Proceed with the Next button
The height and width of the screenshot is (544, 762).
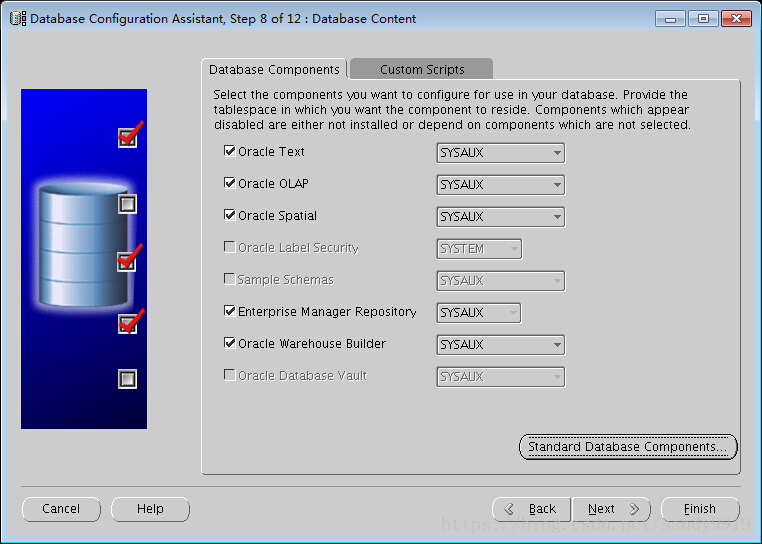(611, 509)
